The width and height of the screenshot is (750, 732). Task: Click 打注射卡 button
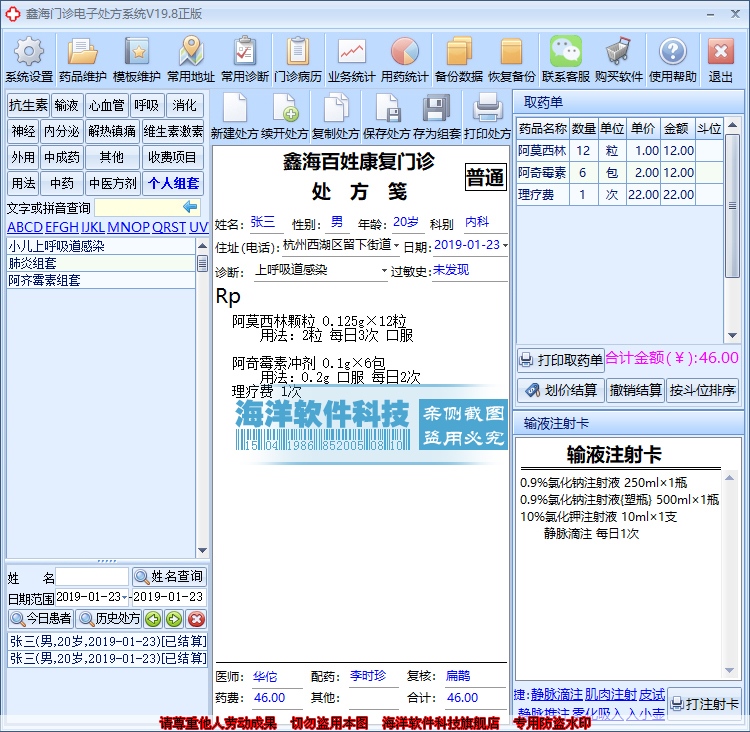click(704, 704)
